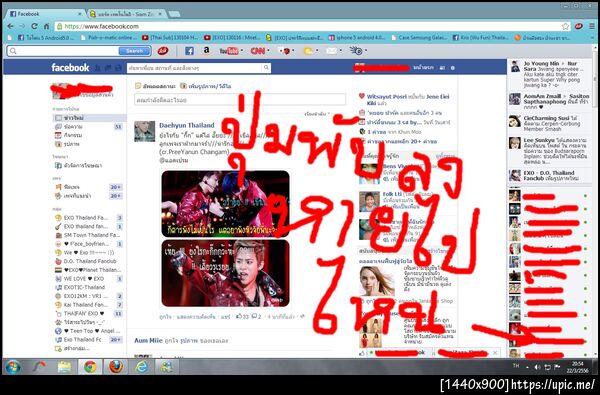
Task: Open the account settings gear in blue bar
Action: coord(453,68)
